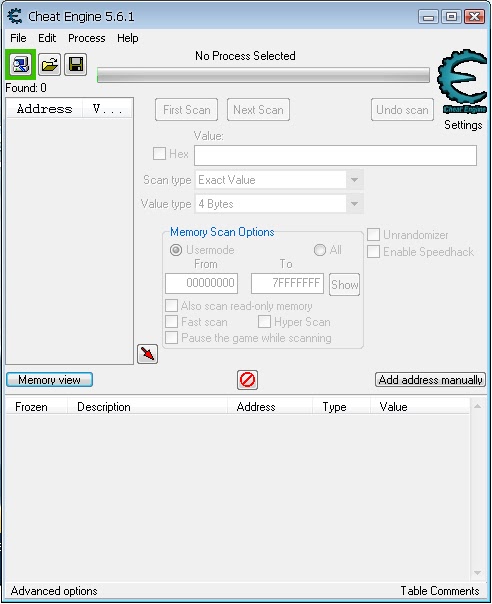
Task: Click the address table scroll-down arrow
Action: click(x=477, y=573)
